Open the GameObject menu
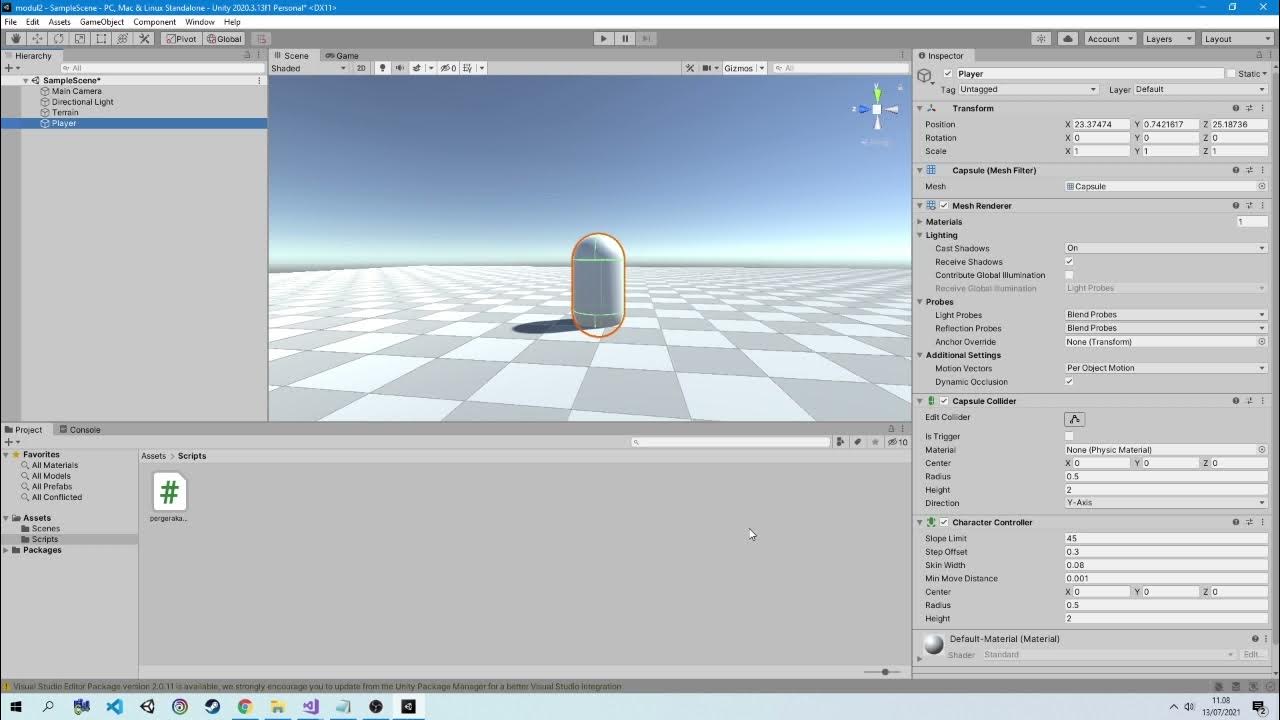The height and width of the screenshot is (720, 1280). click(102, 22)
